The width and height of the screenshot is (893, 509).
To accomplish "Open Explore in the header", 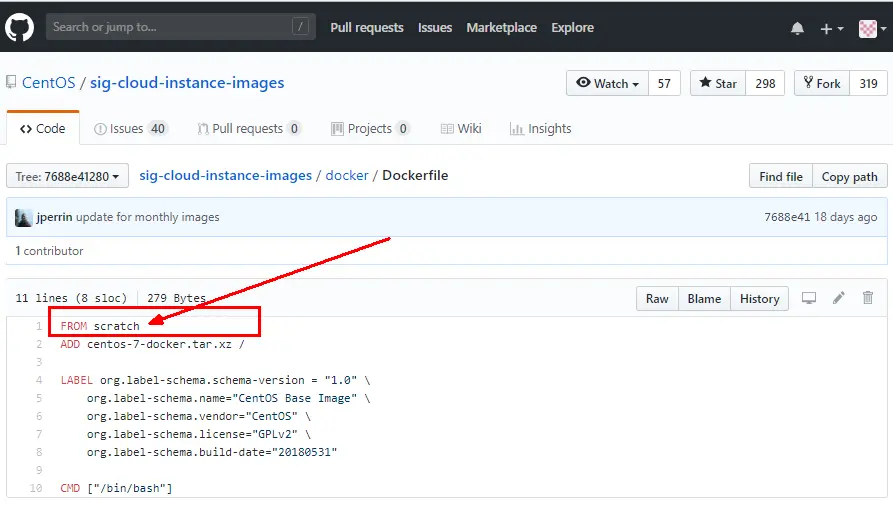I will [x=572, y=27].
